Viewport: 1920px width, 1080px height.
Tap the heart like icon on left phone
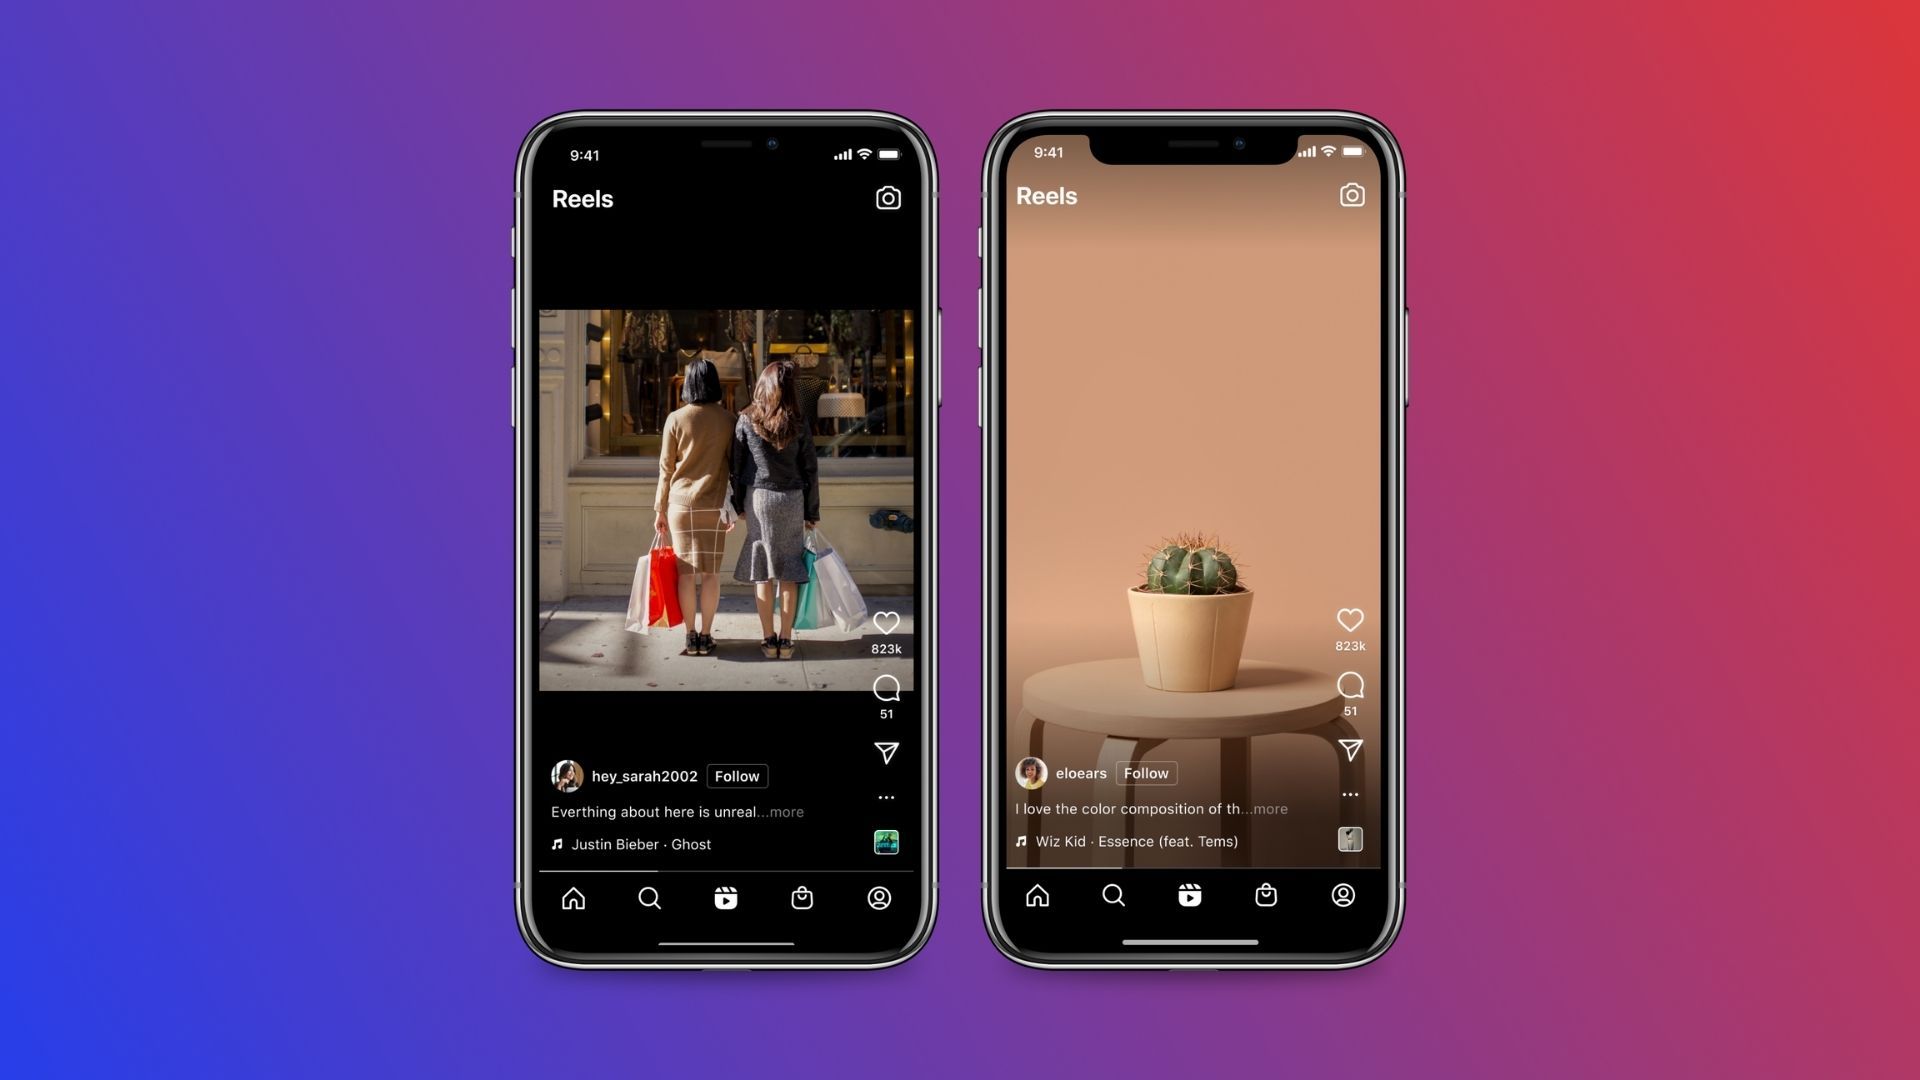click(885, 620)
